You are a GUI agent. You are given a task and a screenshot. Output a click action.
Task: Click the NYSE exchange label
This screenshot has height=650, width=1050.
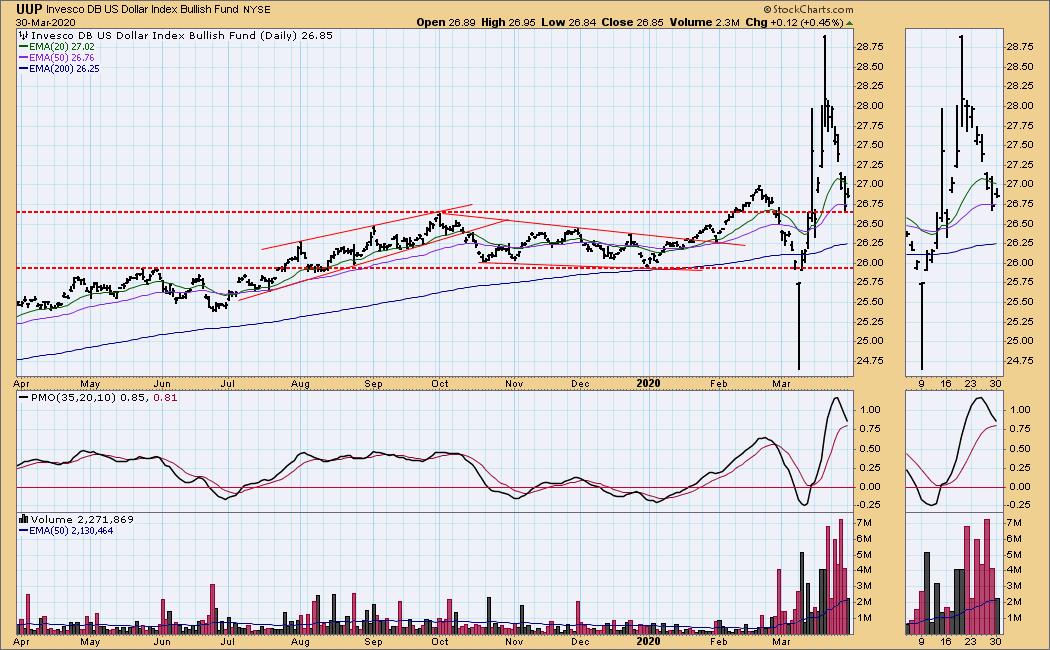pyautogui.click(x=256, y=10)
